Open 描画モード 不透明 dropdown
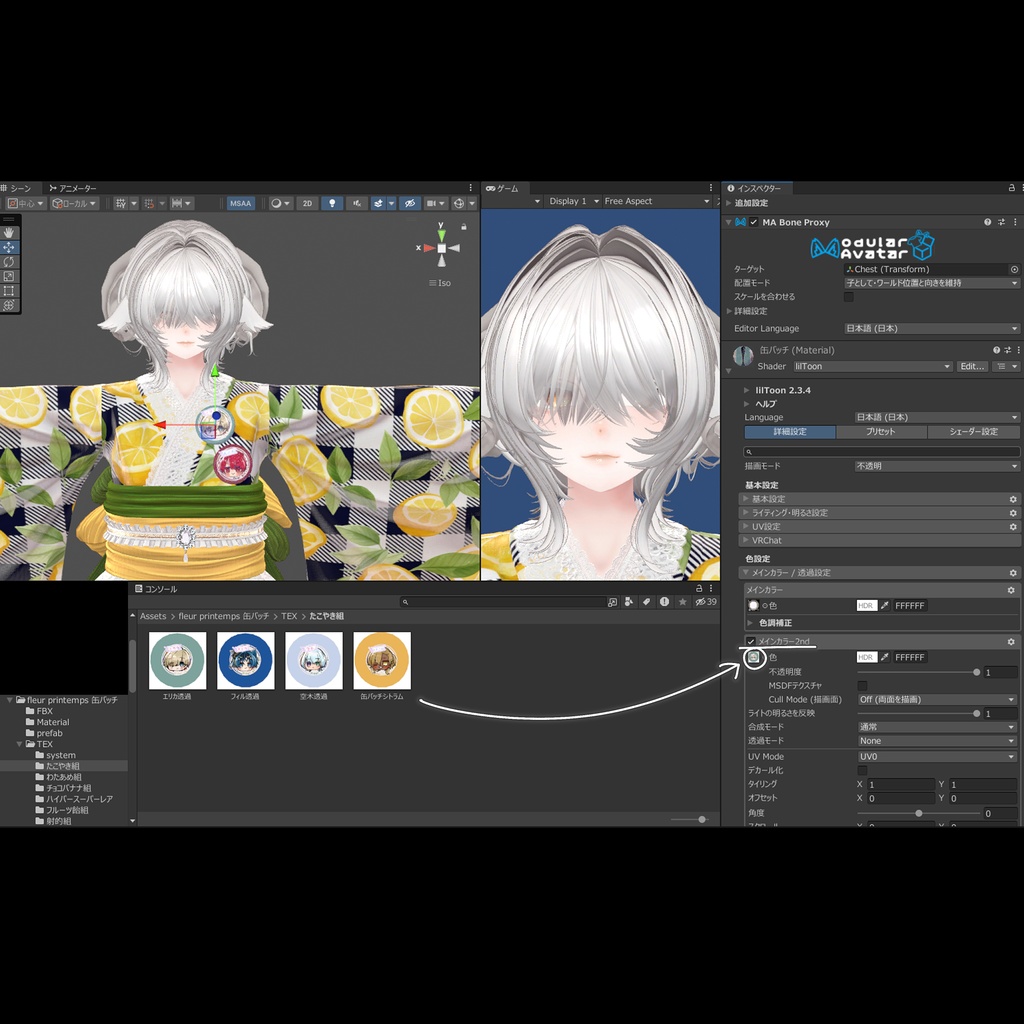Screen dimensions: 1024x1024 (936, 466)
